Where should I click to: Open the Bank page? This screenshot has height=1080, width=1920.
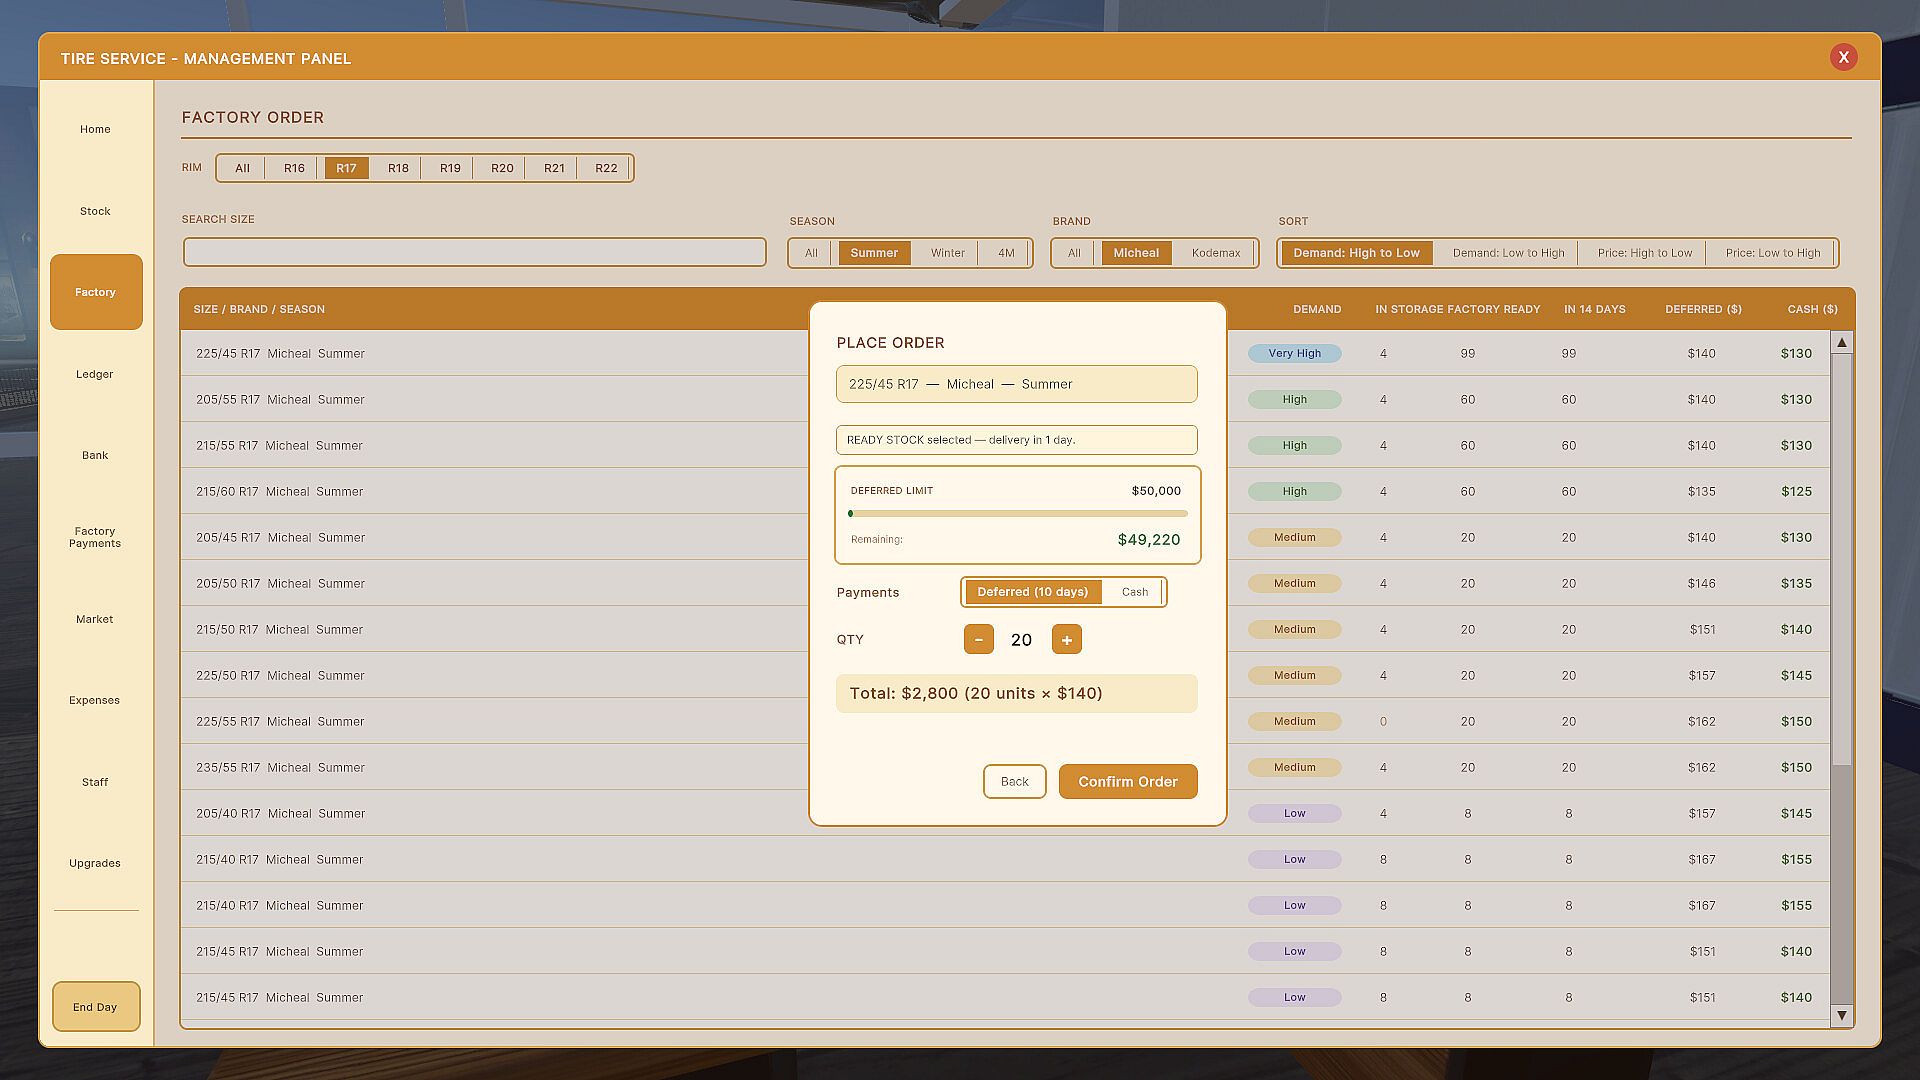point(95,455)
